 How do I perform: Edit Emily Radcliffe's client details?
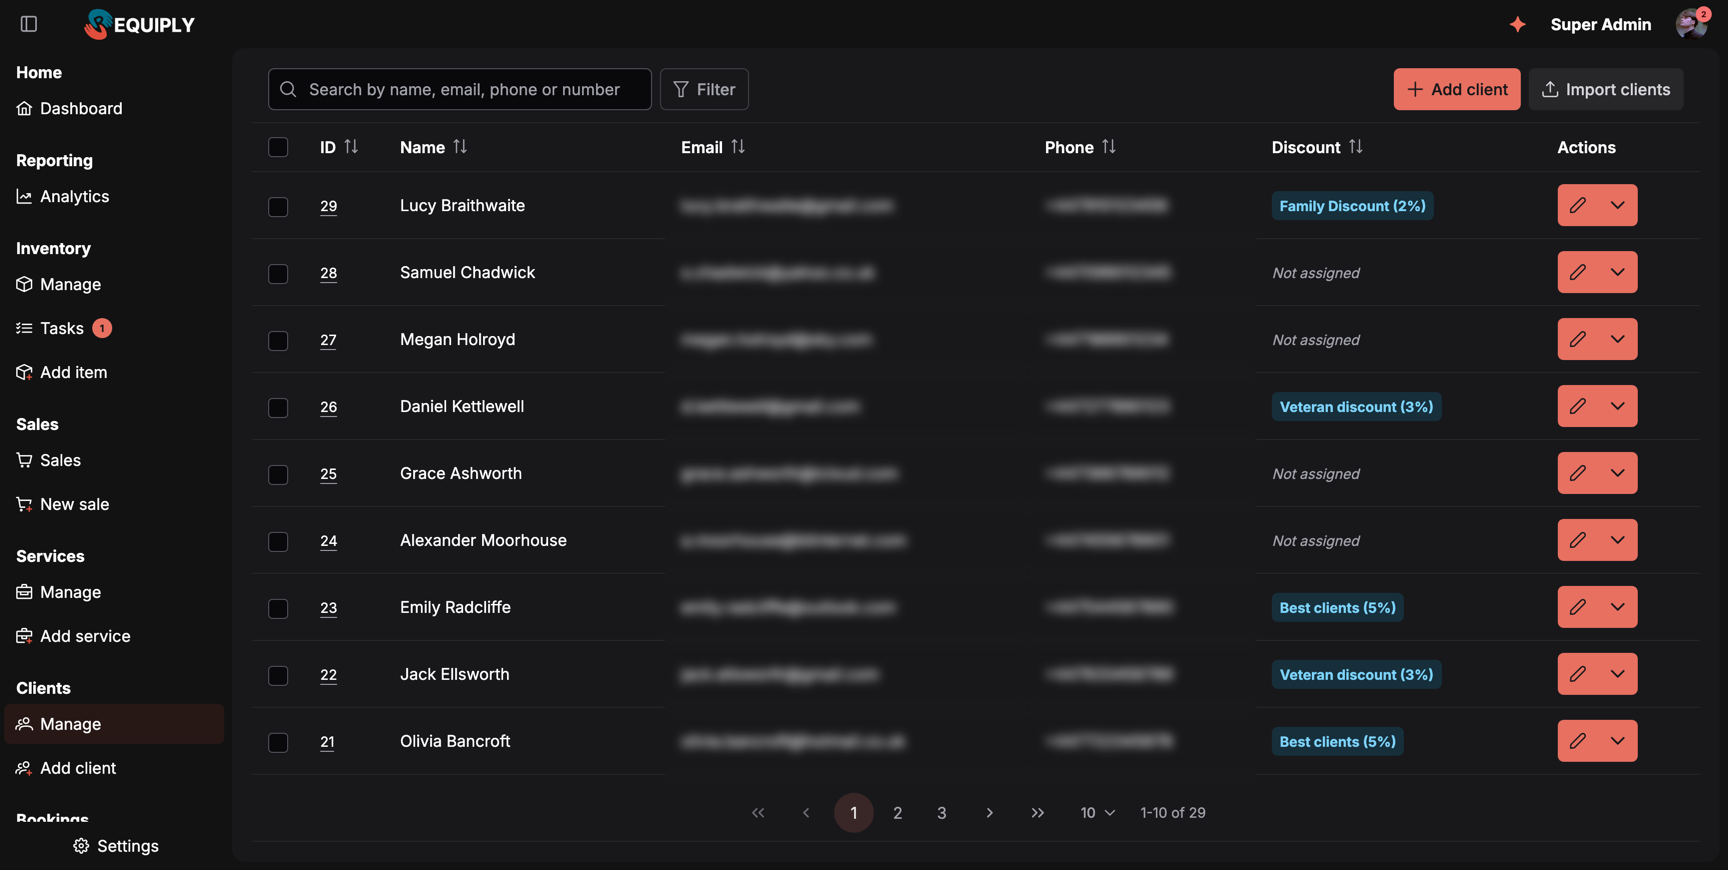(x=1577, y=607)
